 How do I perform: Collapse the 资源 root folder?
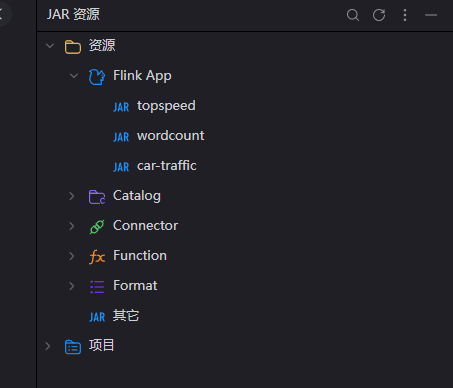(x=50, y=46)
